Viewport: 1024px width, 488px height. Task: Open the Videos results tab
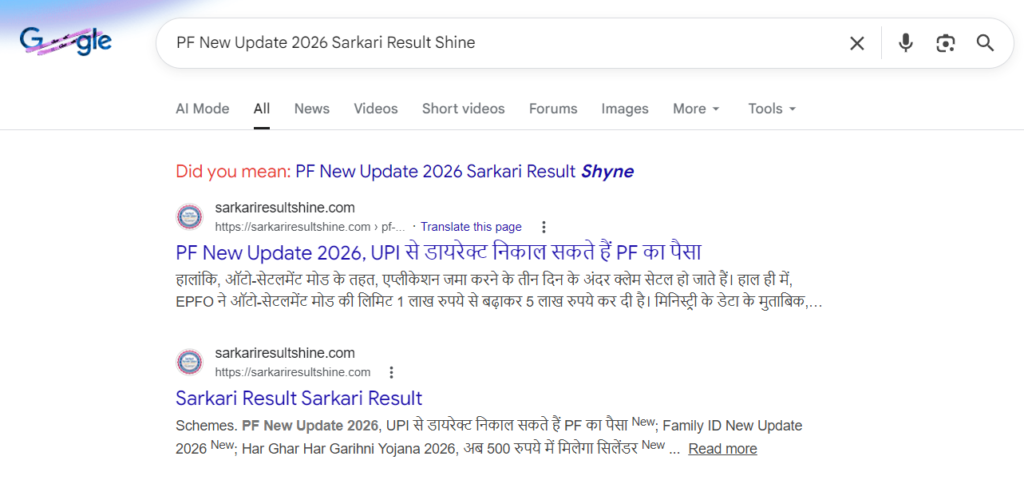[375, 109]
